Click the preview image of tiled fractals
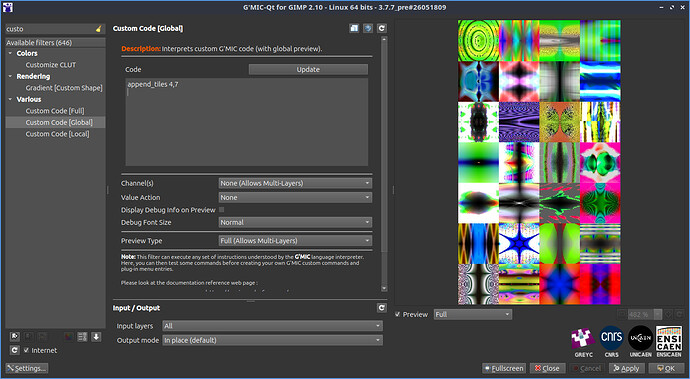The height and width of the screenshot is (379, 690). pos(539,162)
